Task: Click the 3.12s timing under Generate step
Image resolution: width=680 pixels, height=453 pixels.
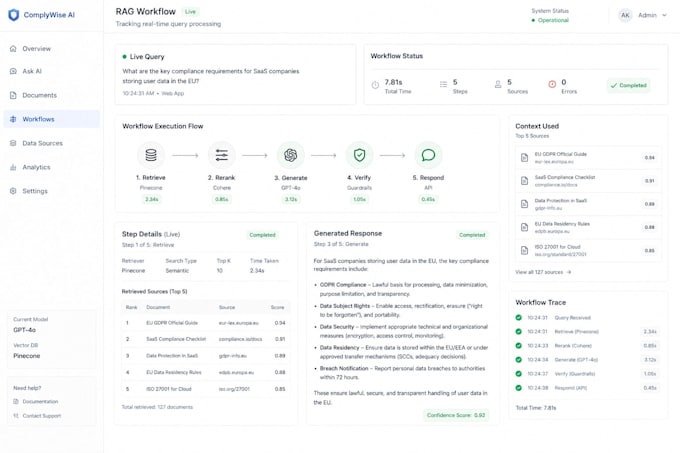Action: click(x=291, y=199)
